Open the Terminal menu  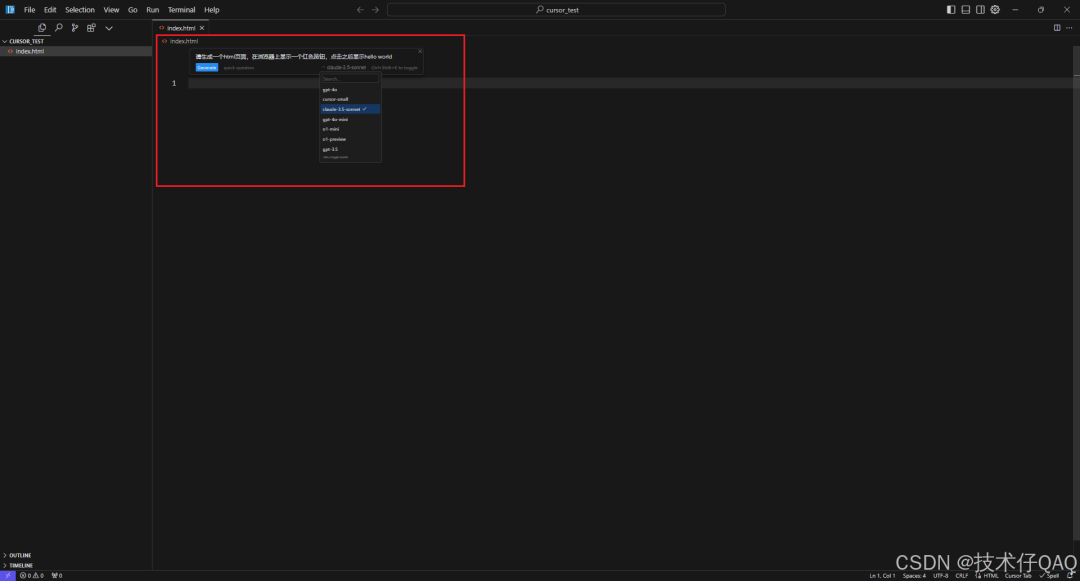[x=181, y=10]
